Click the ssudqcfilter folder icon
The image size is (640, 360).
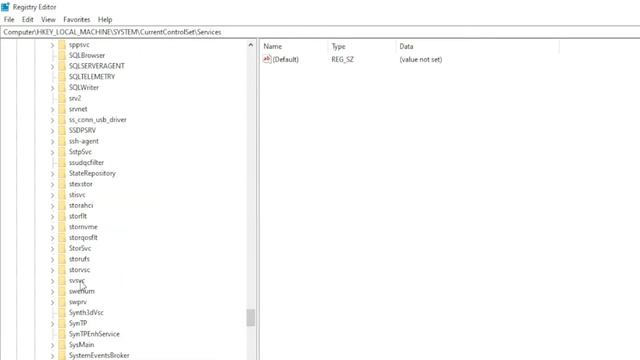click(62, 162)
